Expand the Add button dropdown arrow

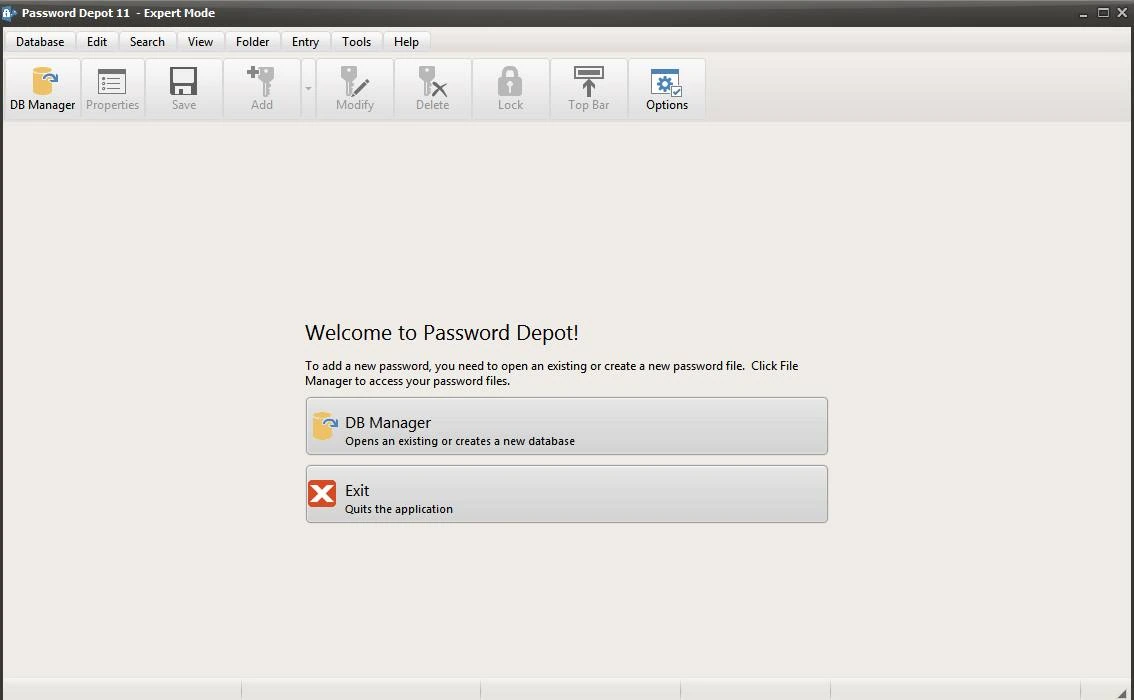point(308,88)
